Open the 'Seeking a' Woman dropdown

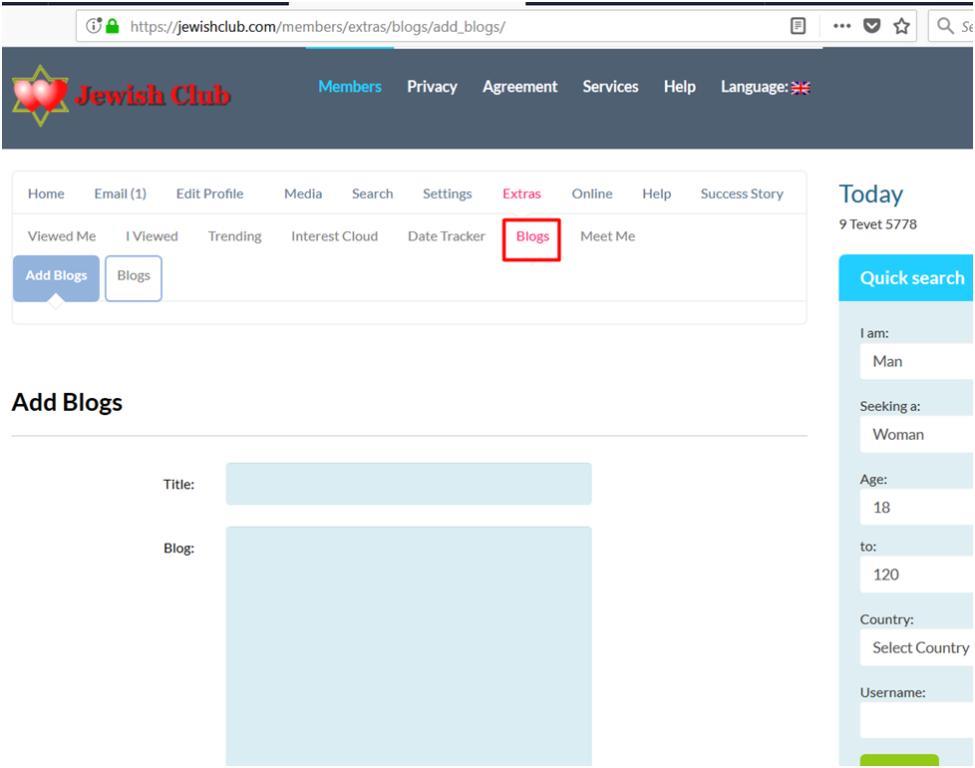click(917, 434)
